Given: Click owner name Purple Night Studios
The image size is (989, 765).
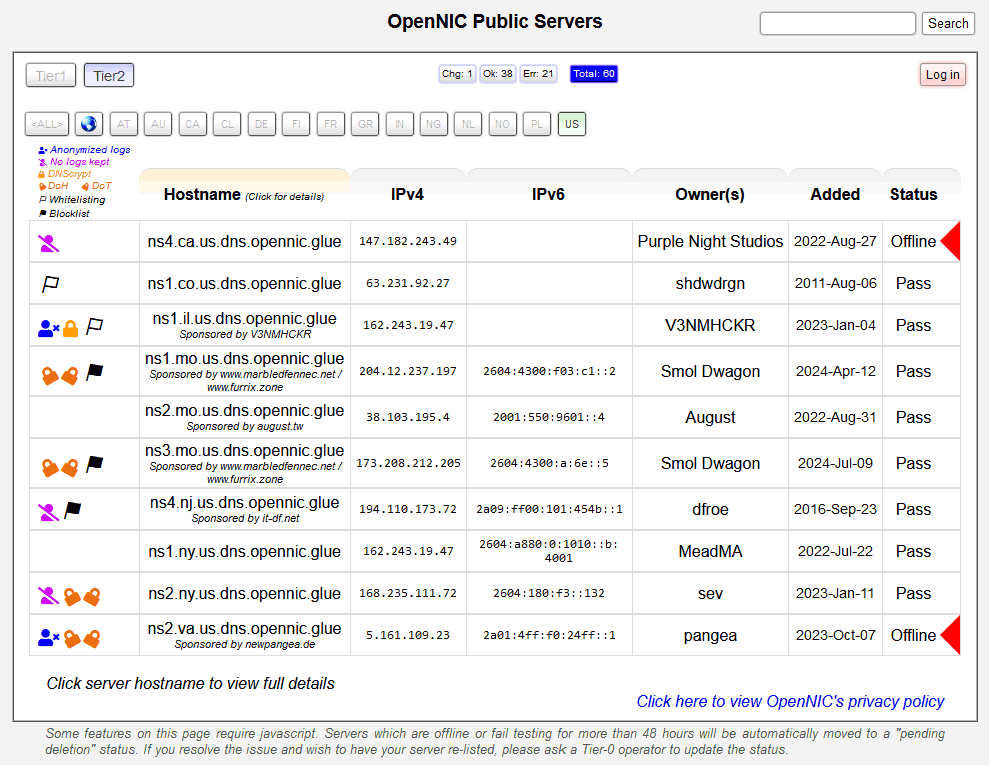Looking at the screenshot, I should tap(710, 242).
